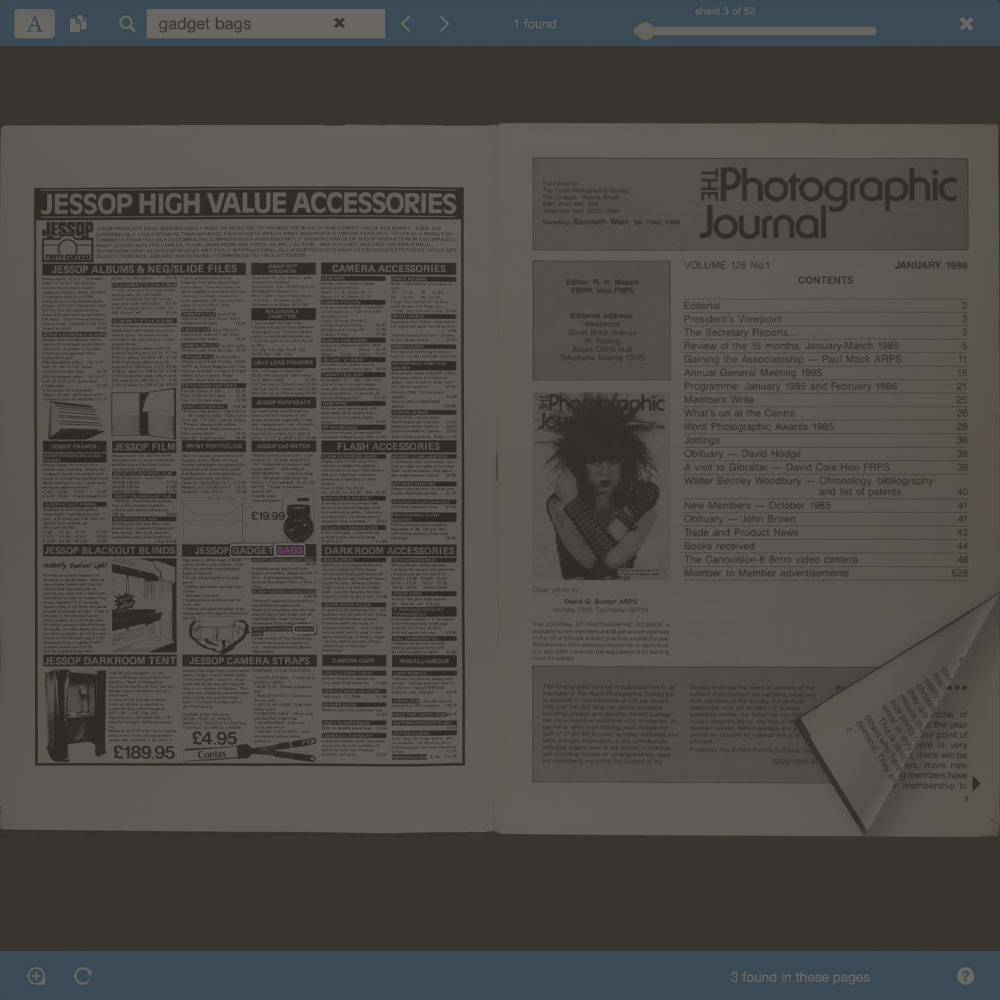This screenshot has width=1000, height=1000.
Task: Open the help question mark icon
Action: tap(966, 976)
